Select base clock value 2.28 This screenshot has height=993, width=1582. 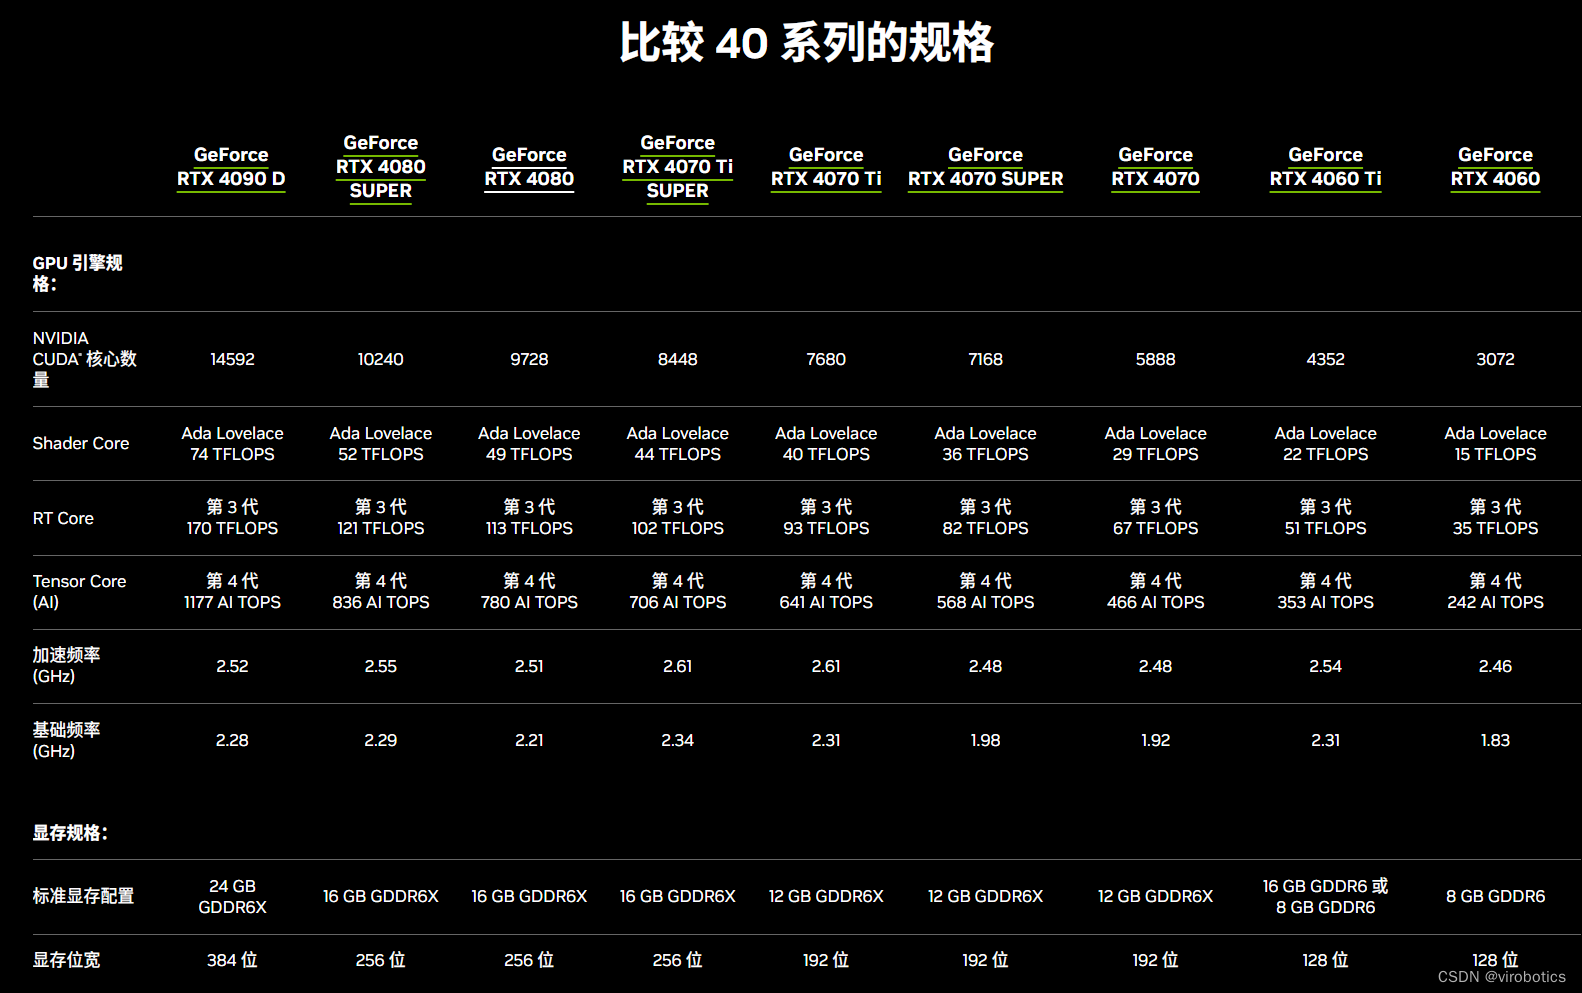point(232,740)
